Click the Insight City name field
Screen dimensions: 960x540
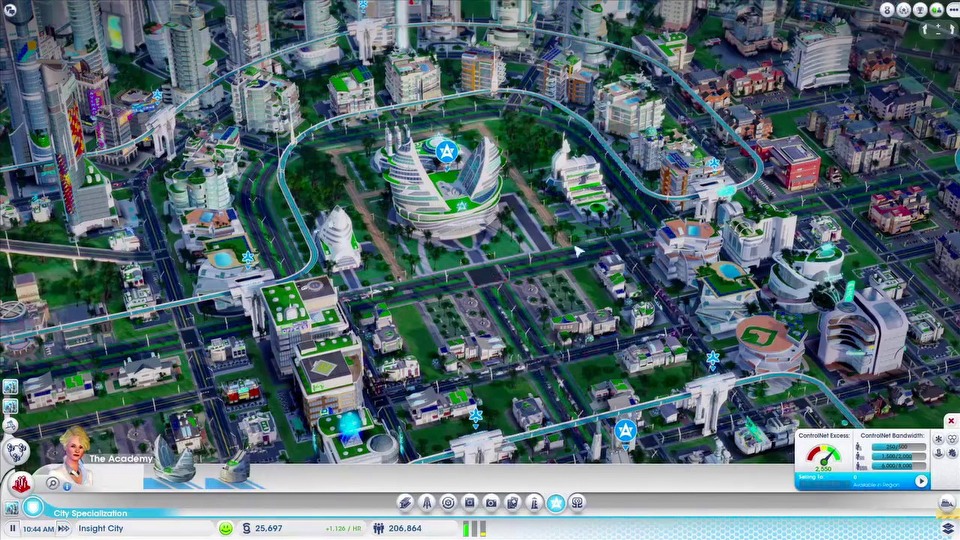144,528
